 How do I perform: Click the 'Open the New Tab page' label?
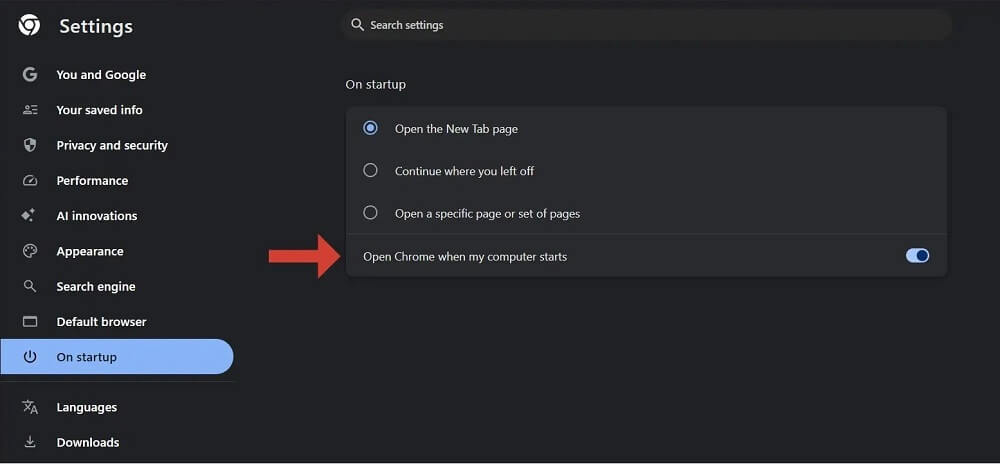point(457,129)
